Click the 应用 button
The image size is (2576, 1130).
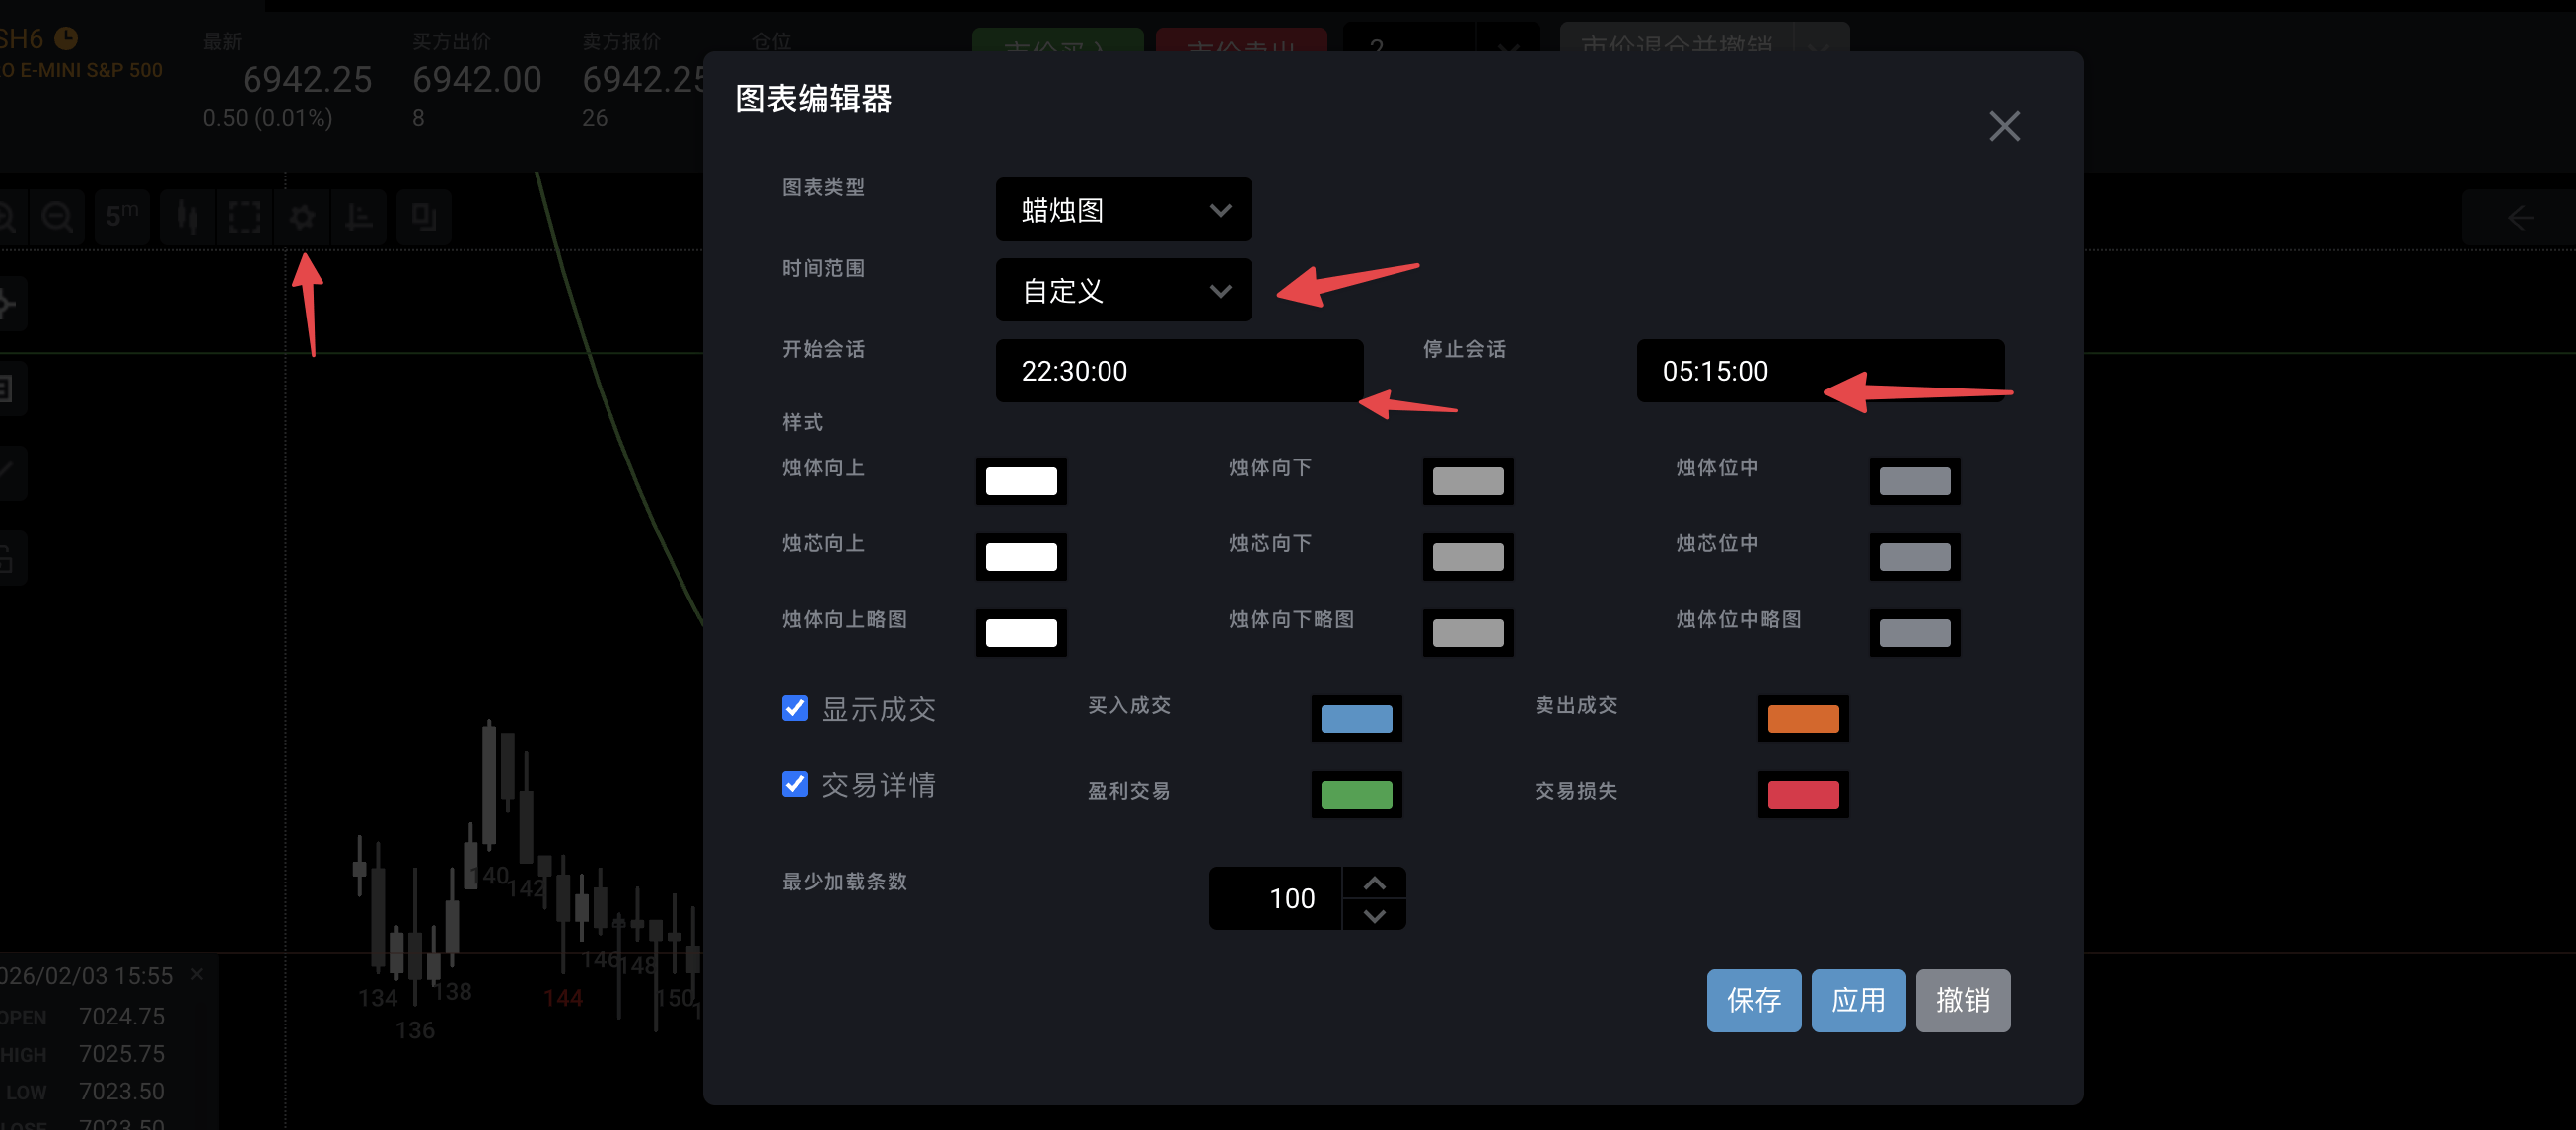coord(1857,999)
